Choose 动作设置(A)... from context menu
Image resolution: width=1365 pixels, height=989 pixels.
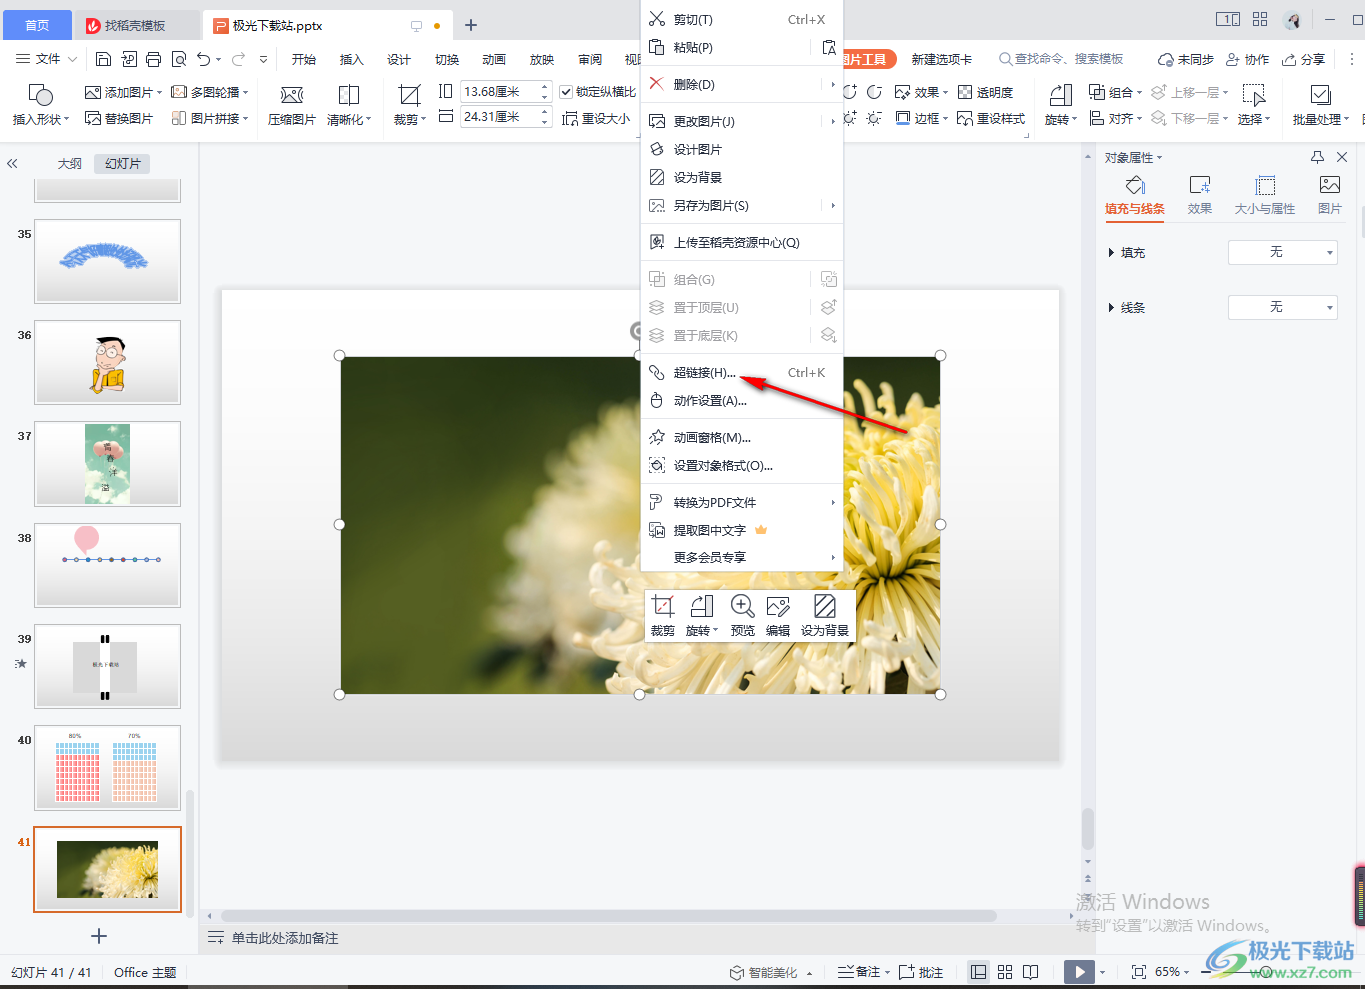click(x=742, y=400)
